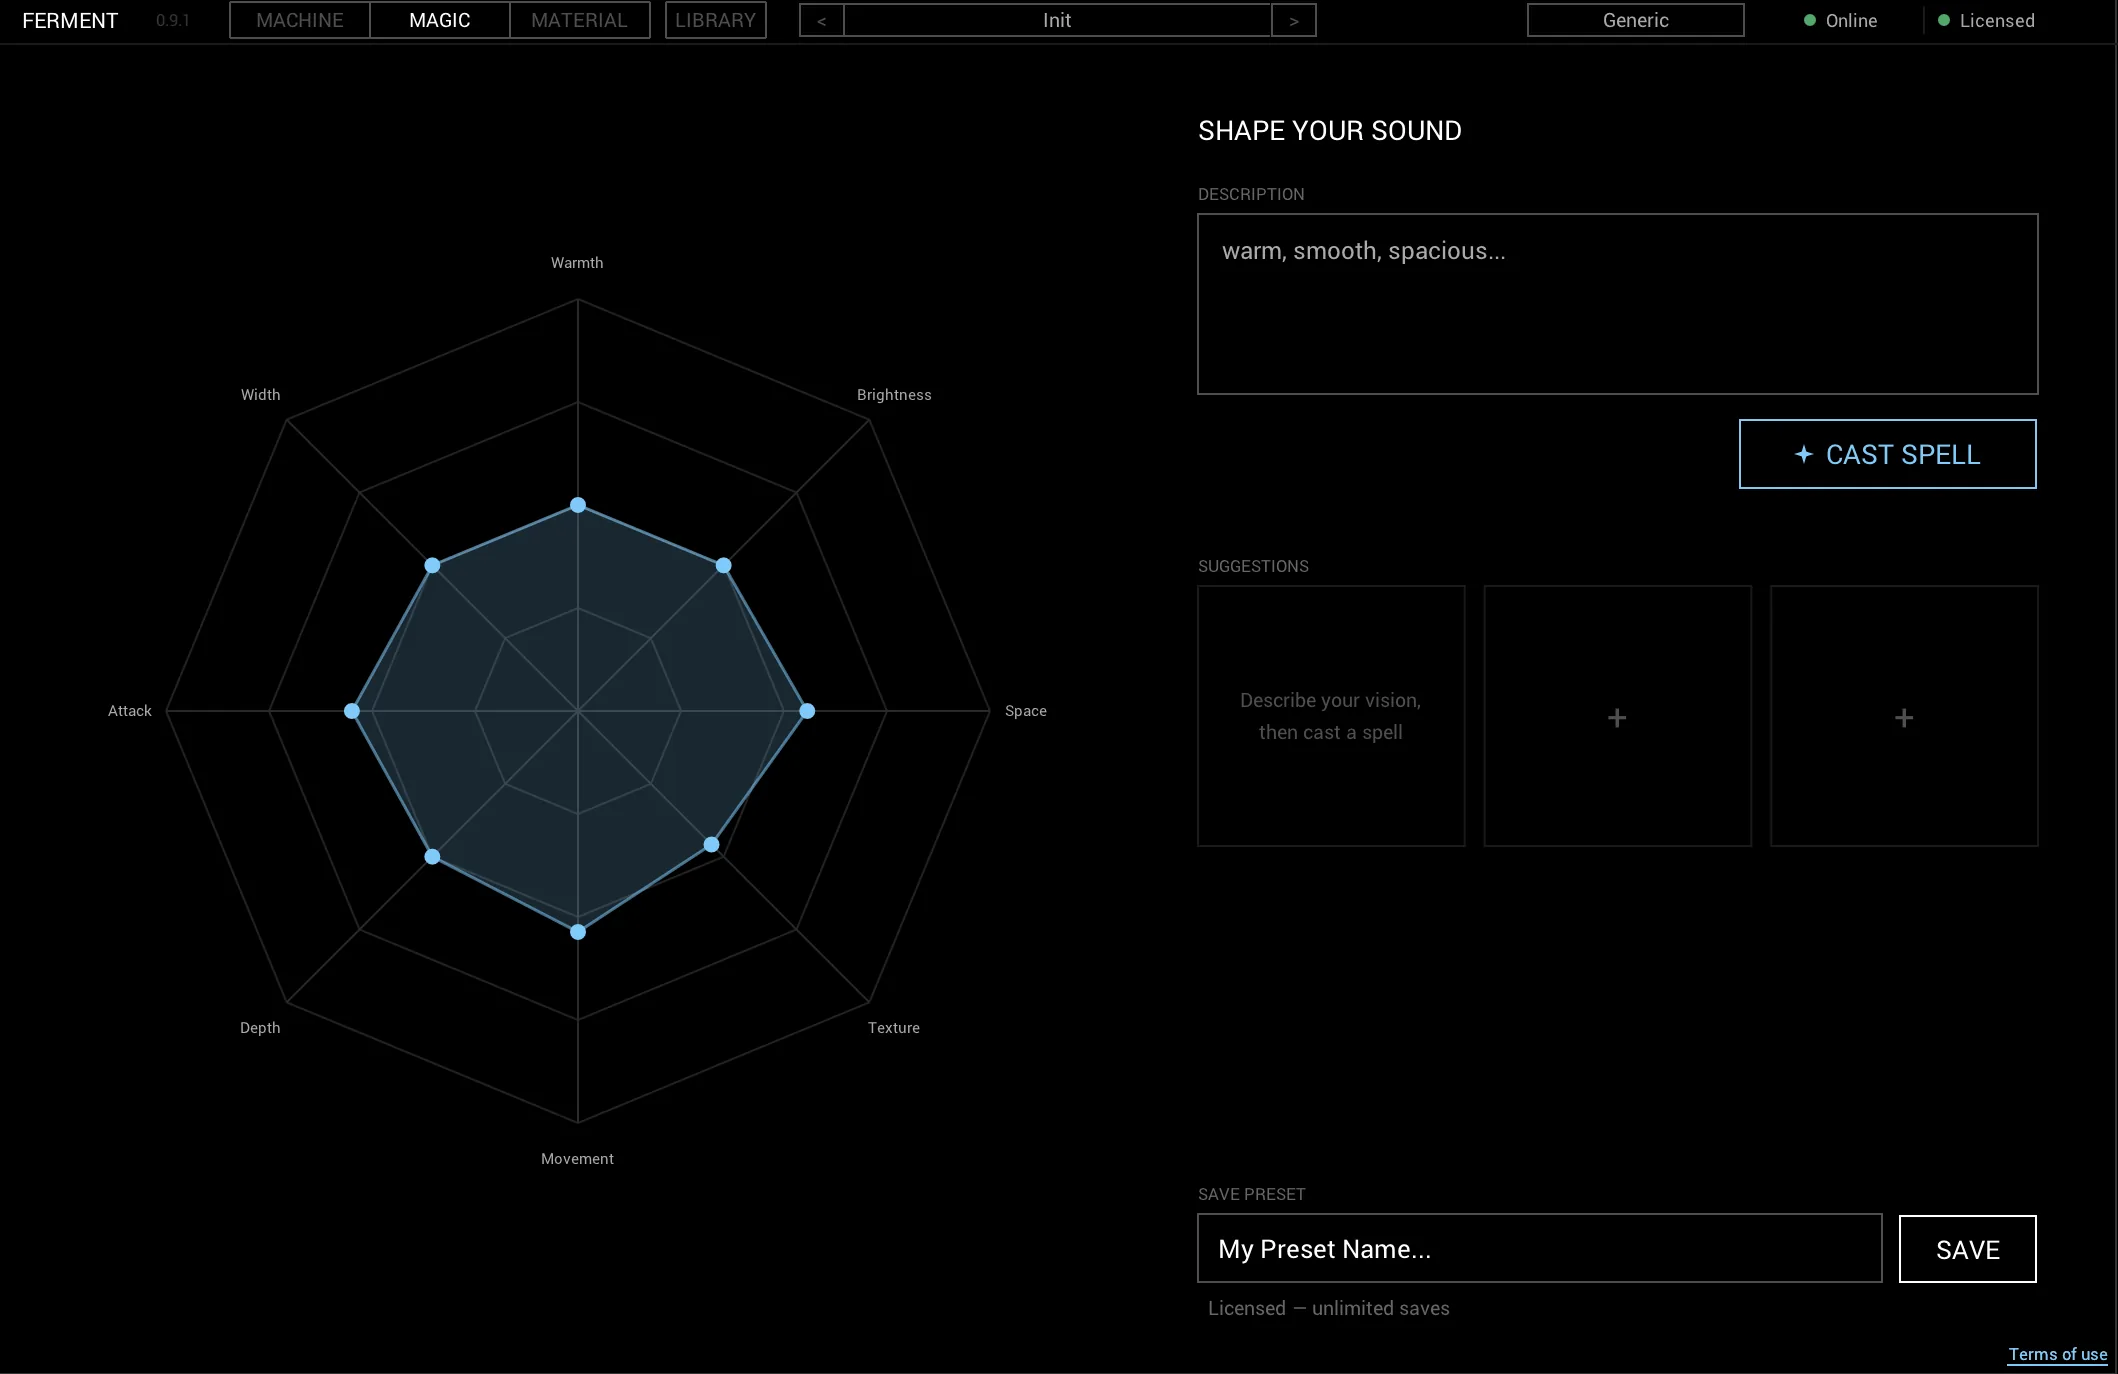Focus the sound description text box
This screenshot has width=2118, height=1374.
(1617, 304)
